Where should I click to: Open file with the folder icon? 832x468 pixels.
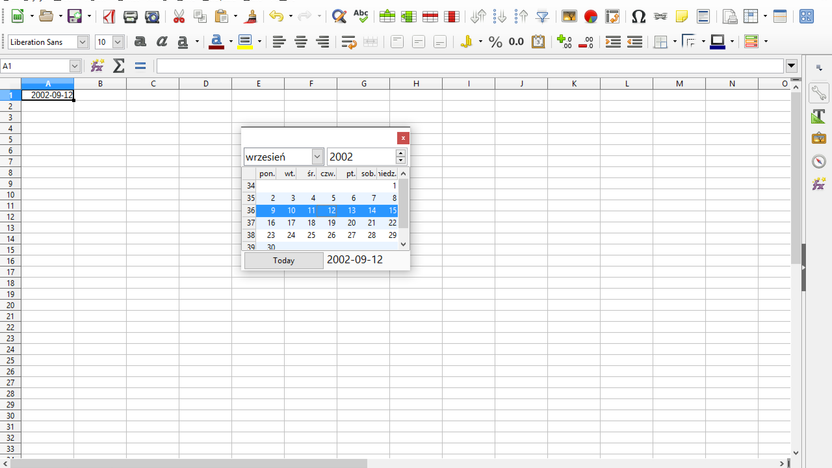(46, 16)
